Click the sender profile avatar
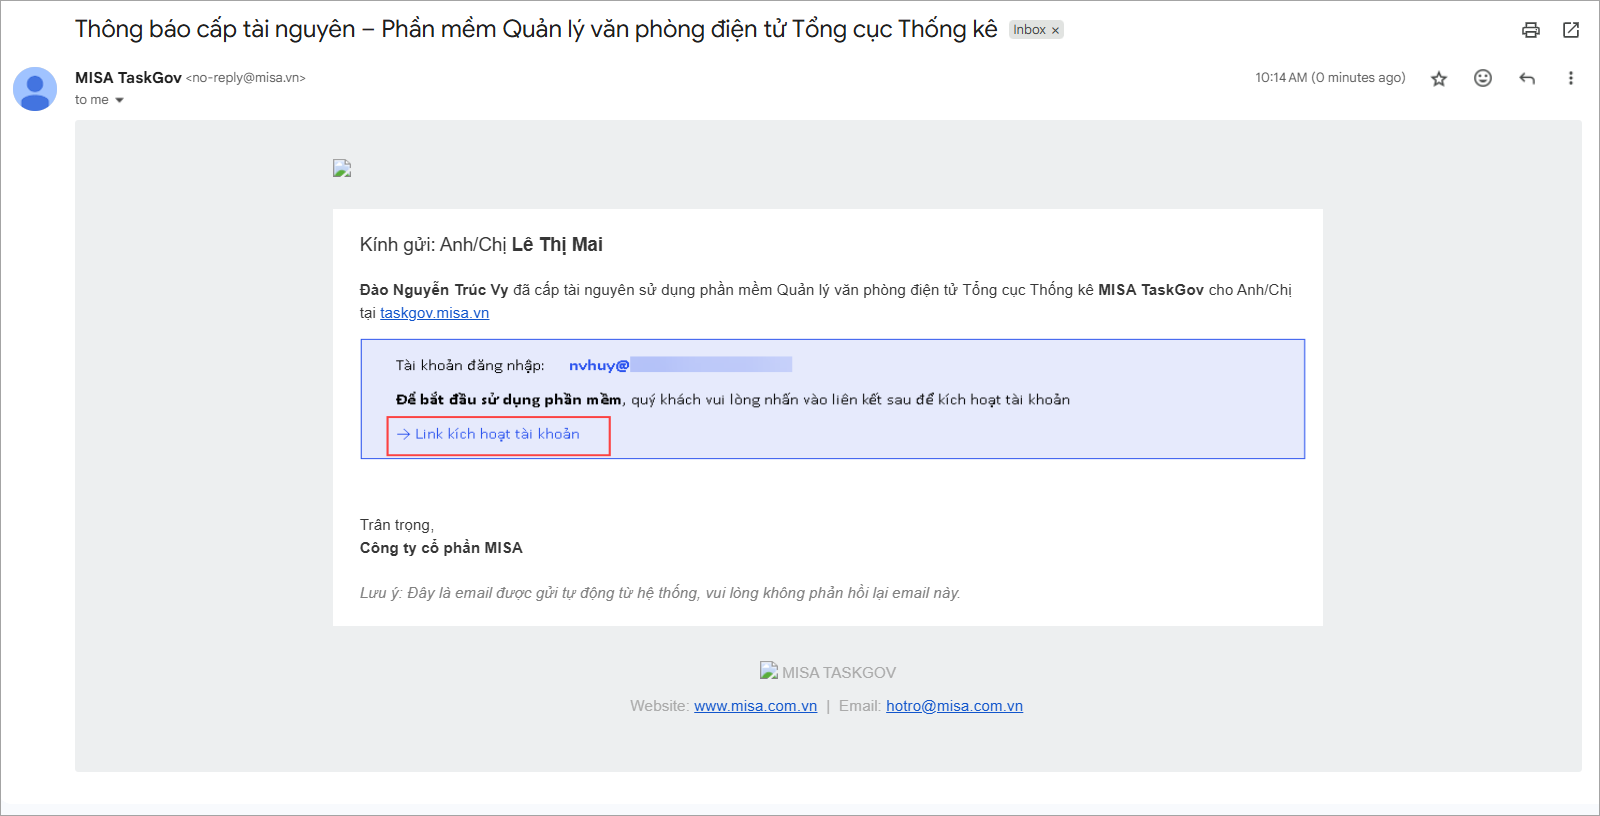Image resolution: width=1600 pixels, height=816 pixels. click(x=35, y=89)
